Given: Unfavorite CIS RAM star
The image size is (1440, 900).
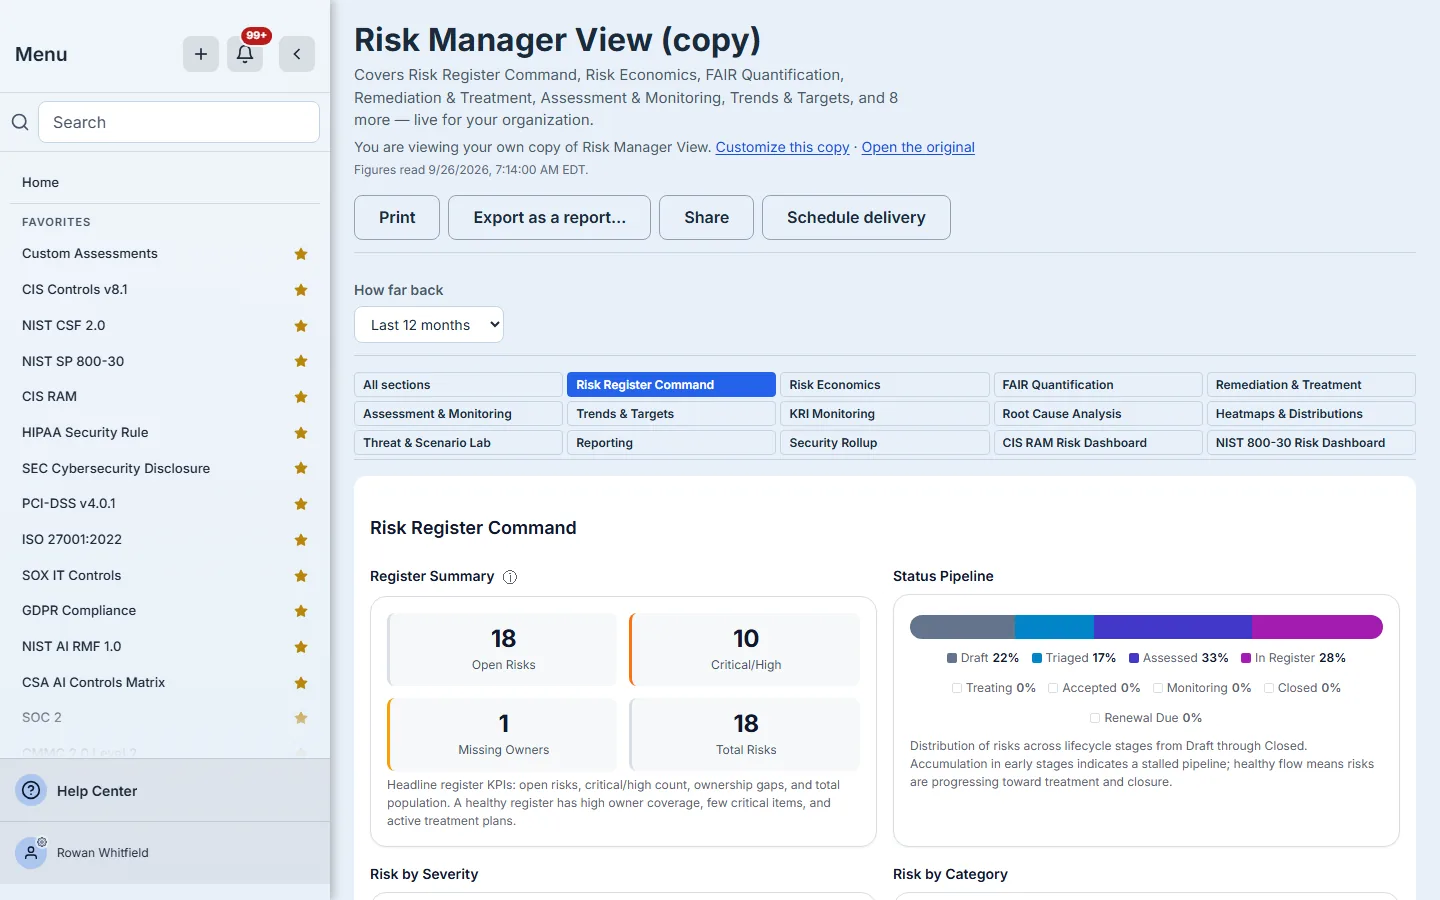Looking at the screenshot, I should (x=301, y=397).
